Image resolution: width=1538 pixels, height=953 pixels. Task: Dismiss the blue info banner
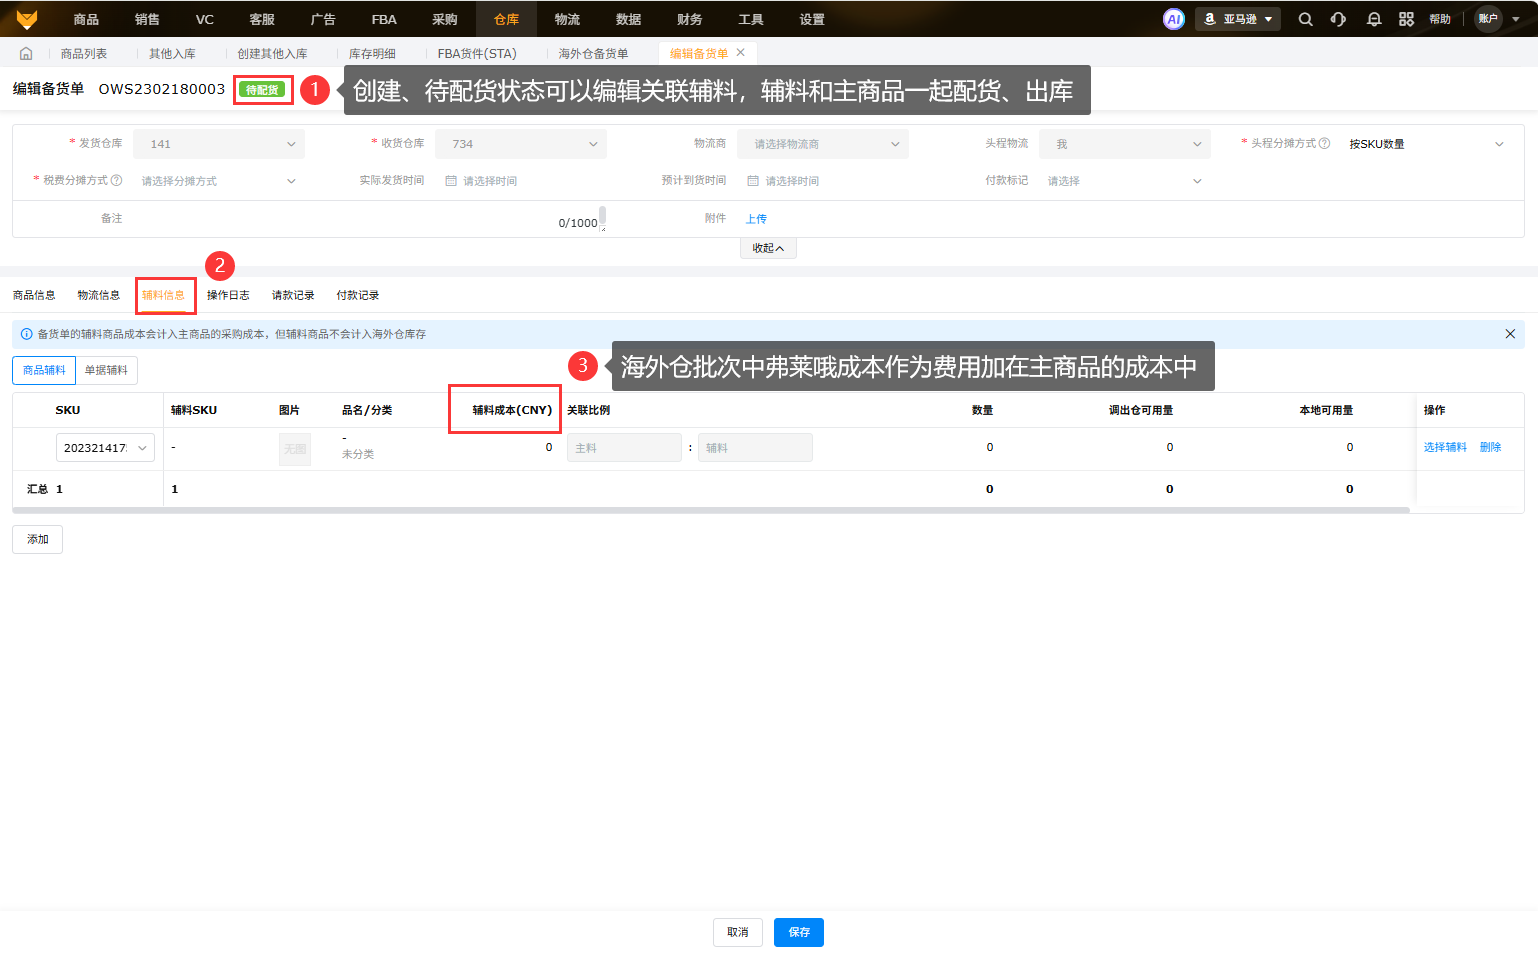(1510, 334)
